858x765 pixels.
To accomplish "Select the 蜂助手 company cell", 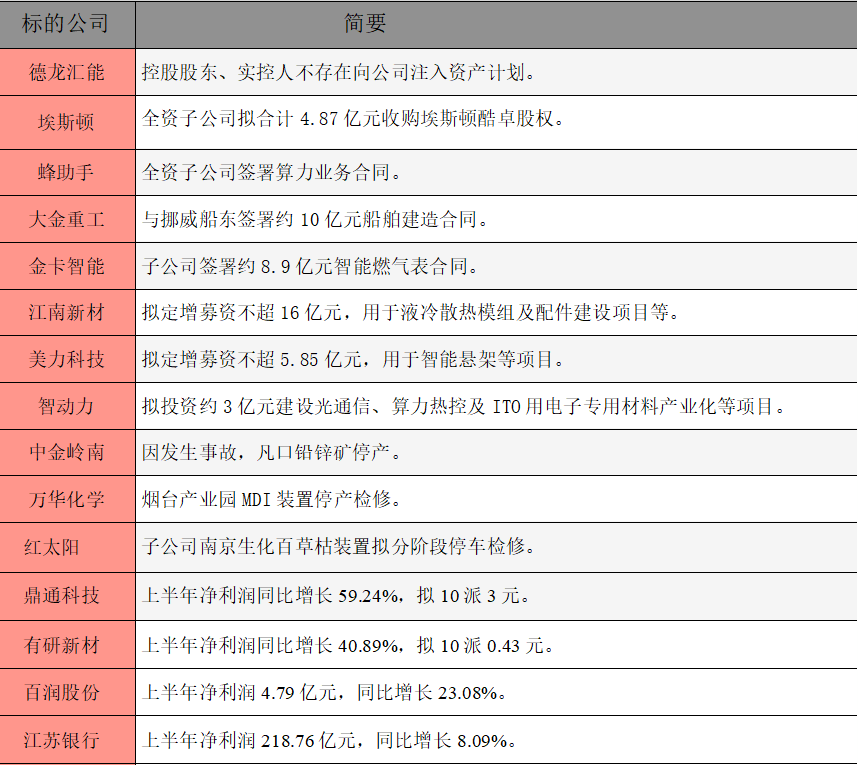I will [x=67, y=172].
